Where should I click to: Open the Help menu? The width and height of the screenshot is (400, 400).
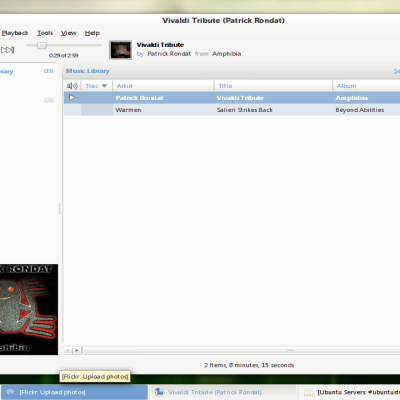92,33
